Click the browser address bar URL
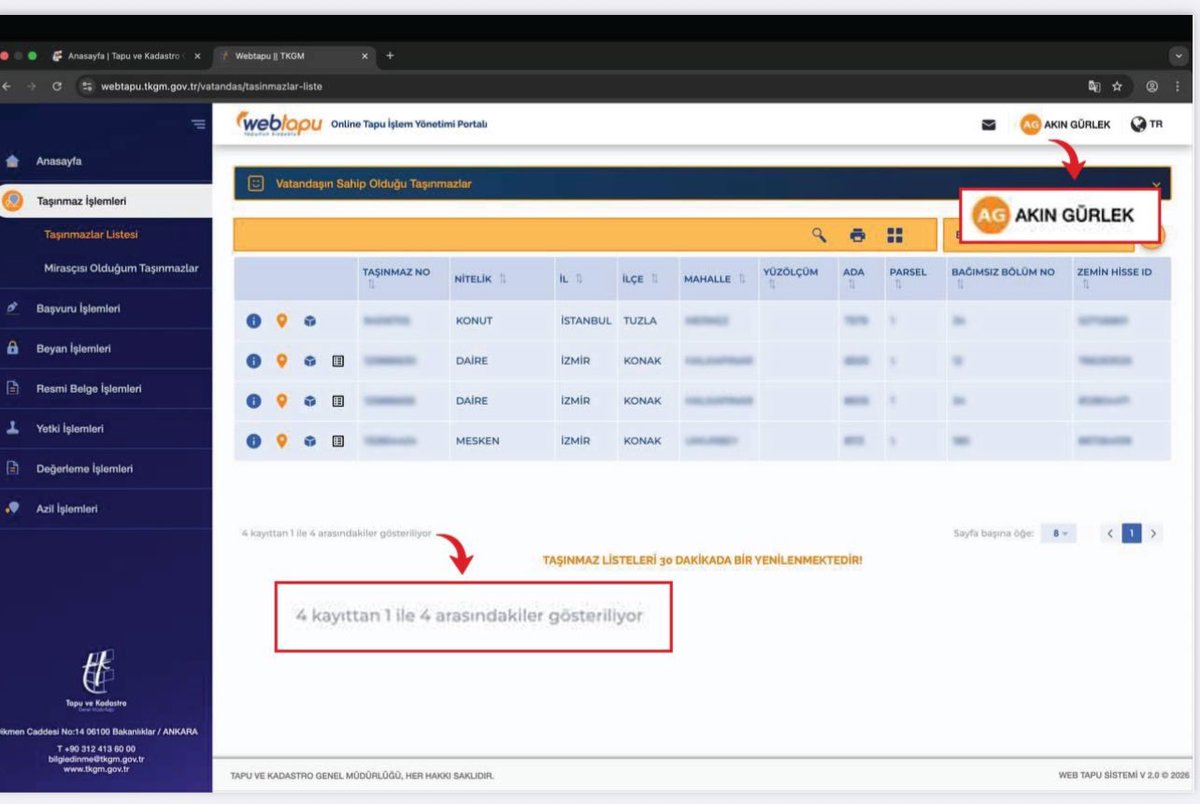 (x=211, y=87)
